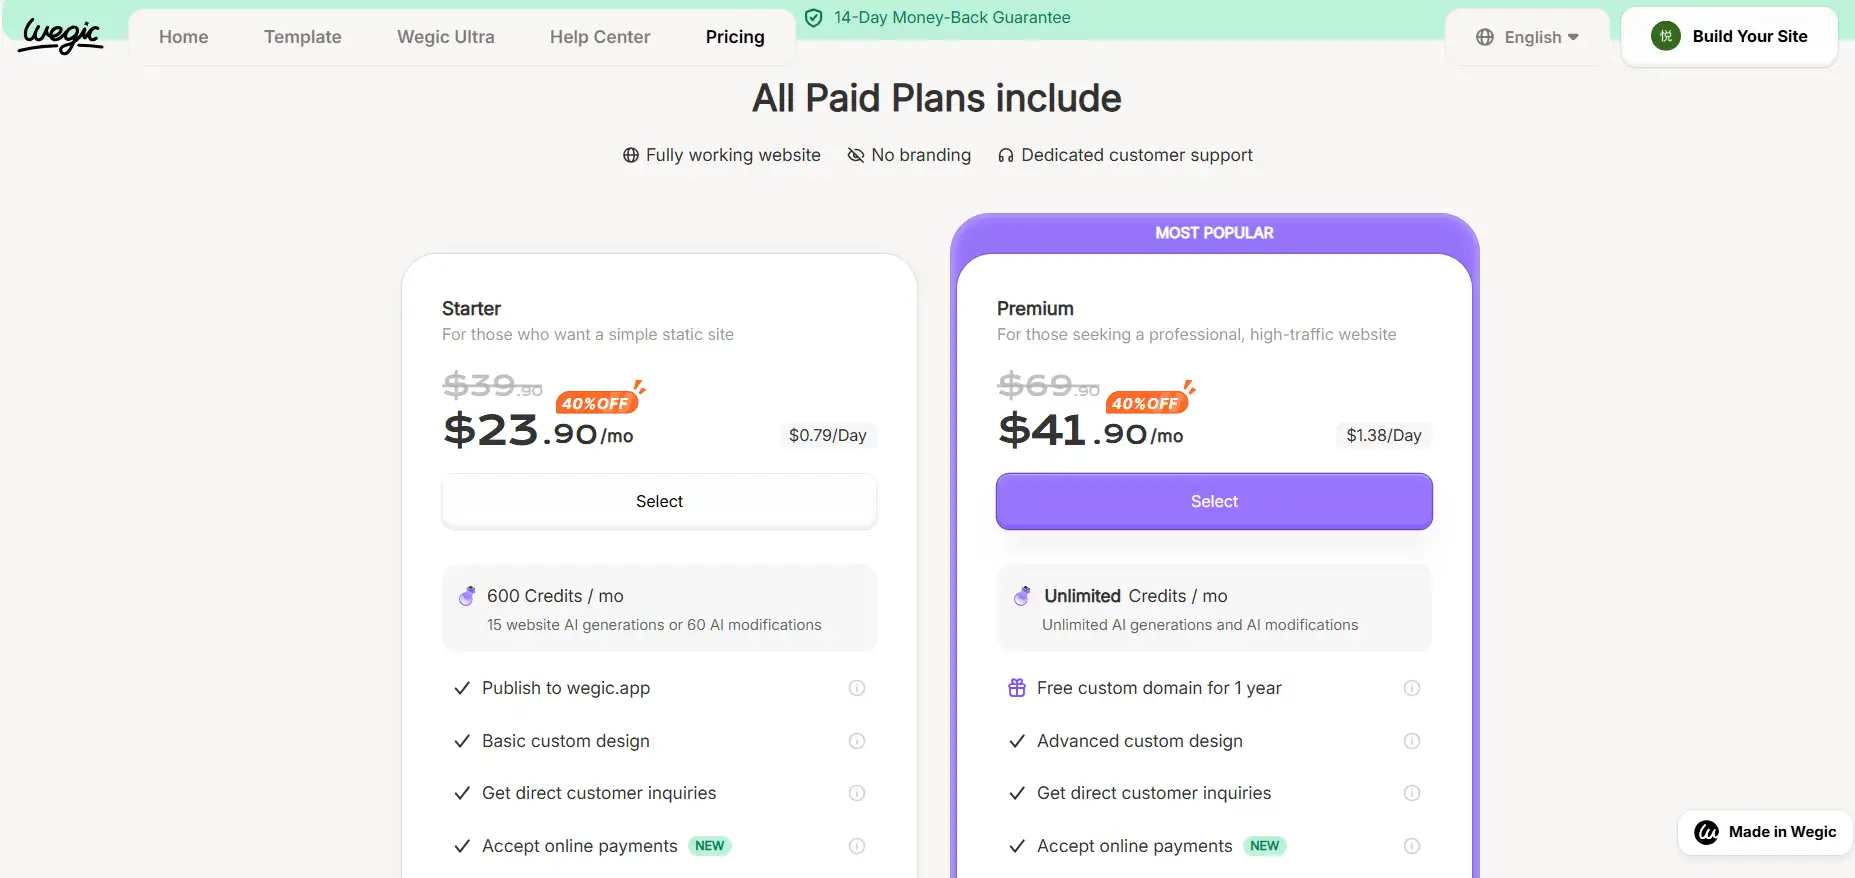Click the Starter 600 Credits info box
The image size is (1855, 878).
659,609
